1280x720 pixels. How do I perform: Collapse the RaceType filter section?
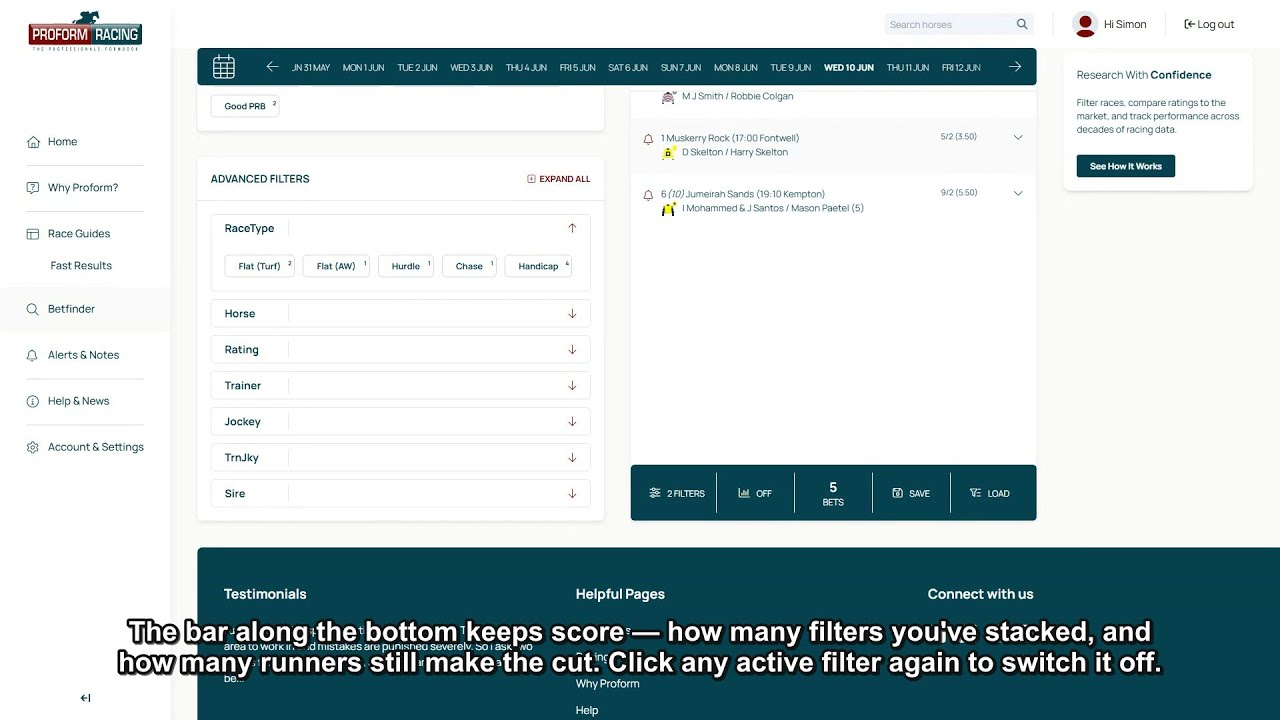pyautogui.click(x=572, y=228)
